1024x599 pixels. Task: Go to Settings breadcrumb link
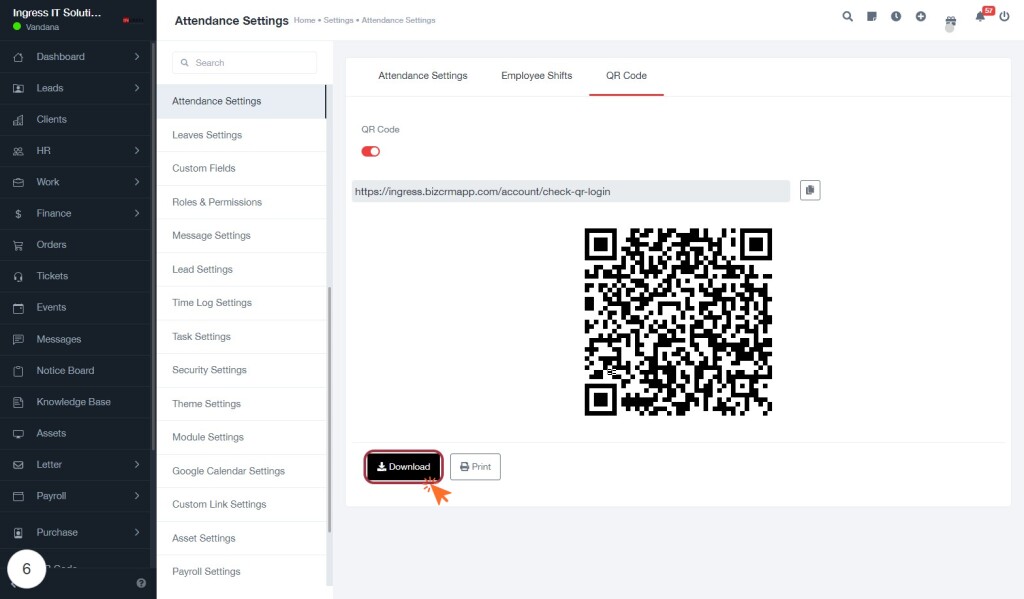point(338,20)
